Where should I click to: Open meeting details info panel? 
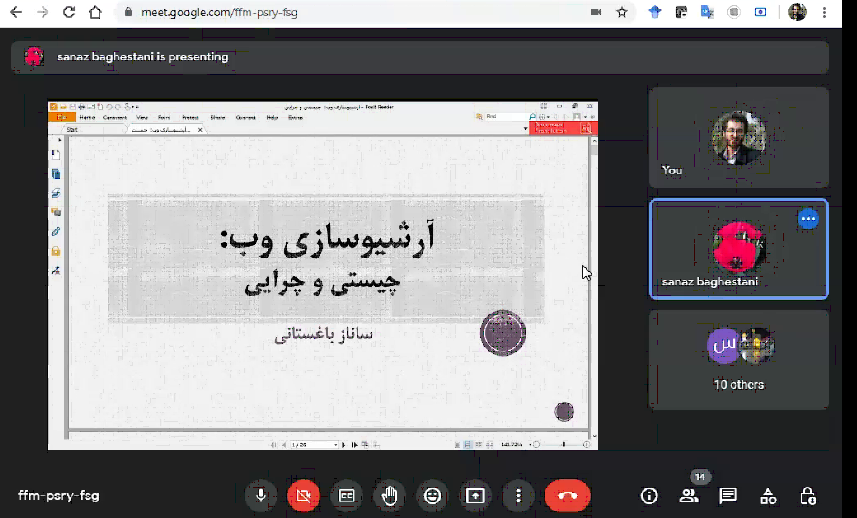coord(649,495)
